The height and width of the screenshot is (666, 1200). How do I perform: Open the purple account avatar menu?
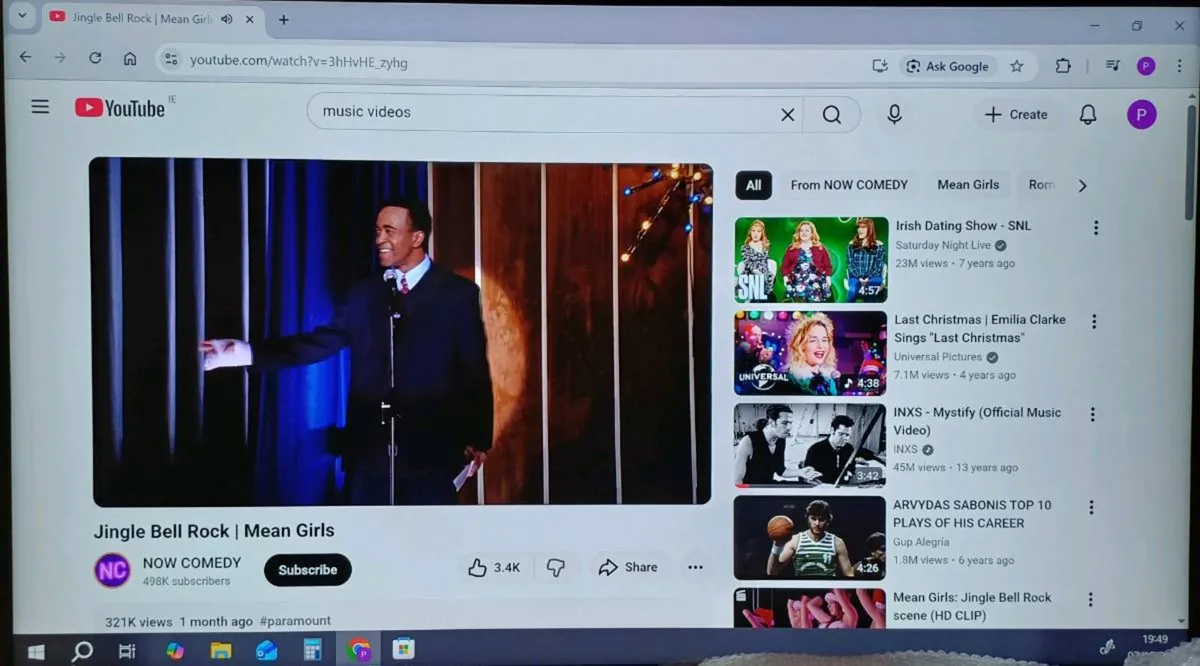point(1141,115)
